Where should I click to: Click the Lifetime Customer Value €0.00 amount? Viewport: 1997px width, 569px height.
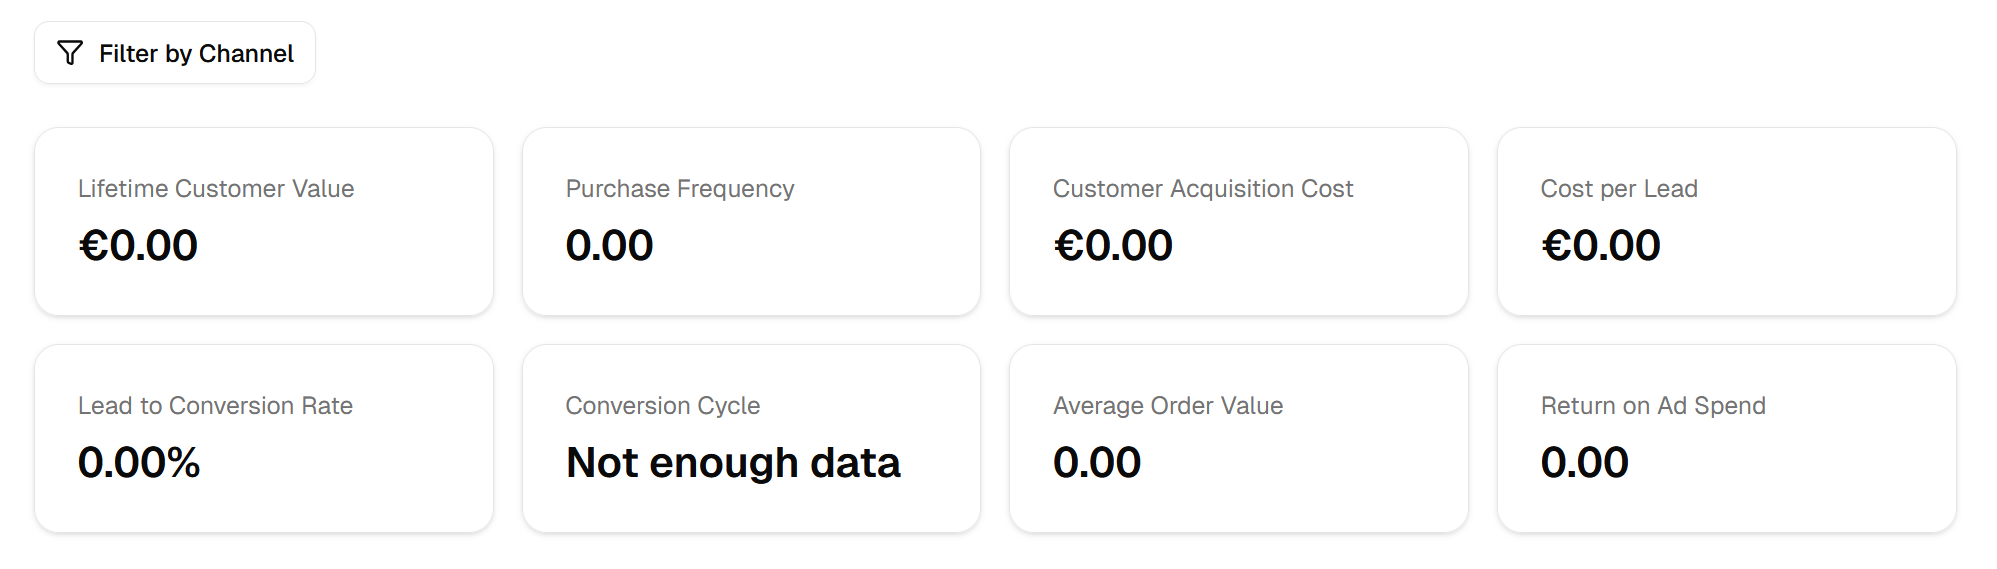138,246
